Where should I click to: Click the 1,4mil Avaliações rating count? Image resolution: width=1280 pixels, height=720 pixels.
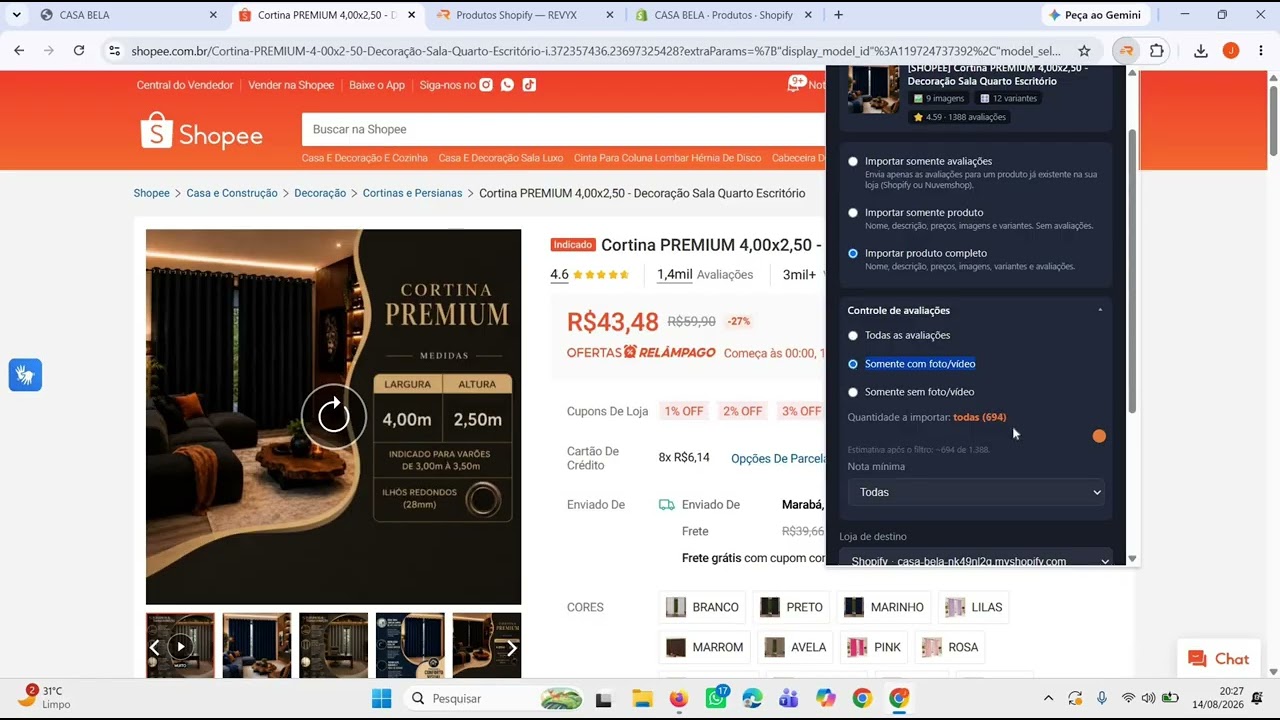click(x=705, y=274)
